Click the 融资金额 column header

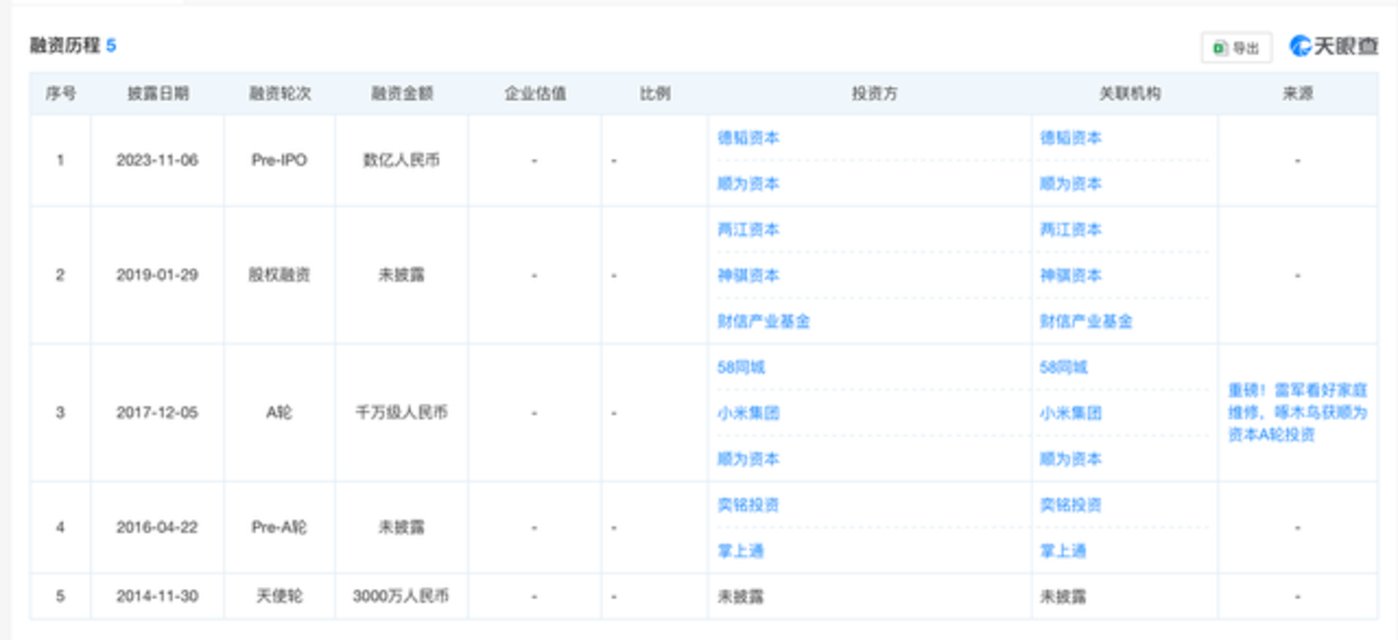[x=401, y=93]
